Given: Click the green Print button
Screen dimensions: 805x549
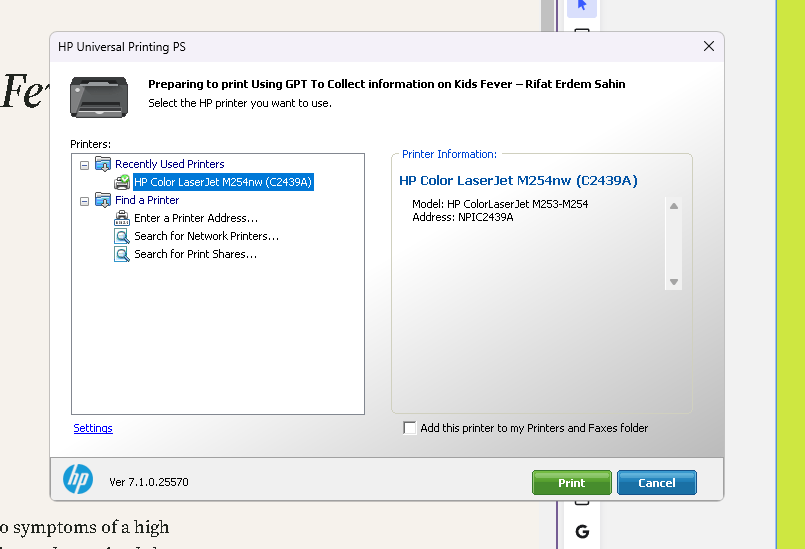Looking at the screenshot, I should [572, 483].
